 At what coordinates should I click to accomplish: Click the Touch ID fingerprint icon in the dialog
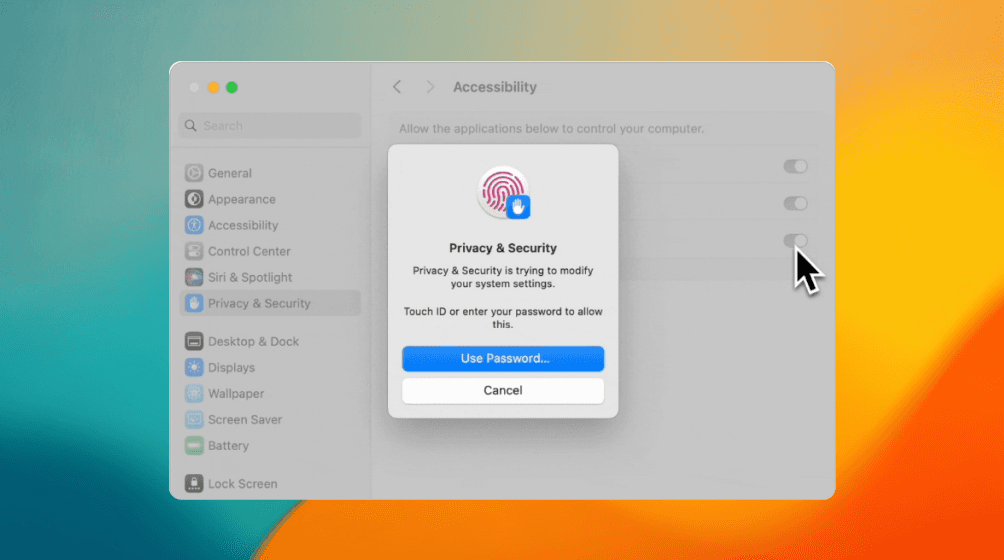(503, 193)
